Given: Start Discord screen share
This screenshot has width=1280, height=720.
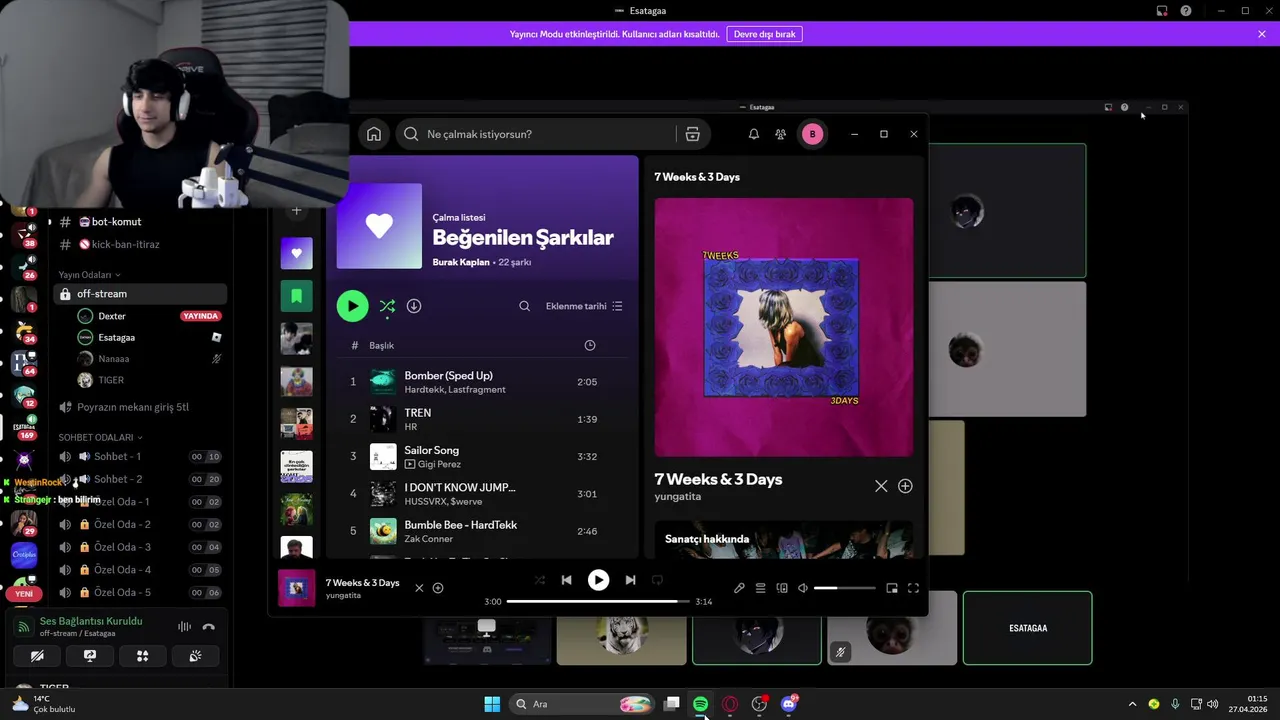Looking at the screenshot, I should pyautogui.click(x=90, y=656).
